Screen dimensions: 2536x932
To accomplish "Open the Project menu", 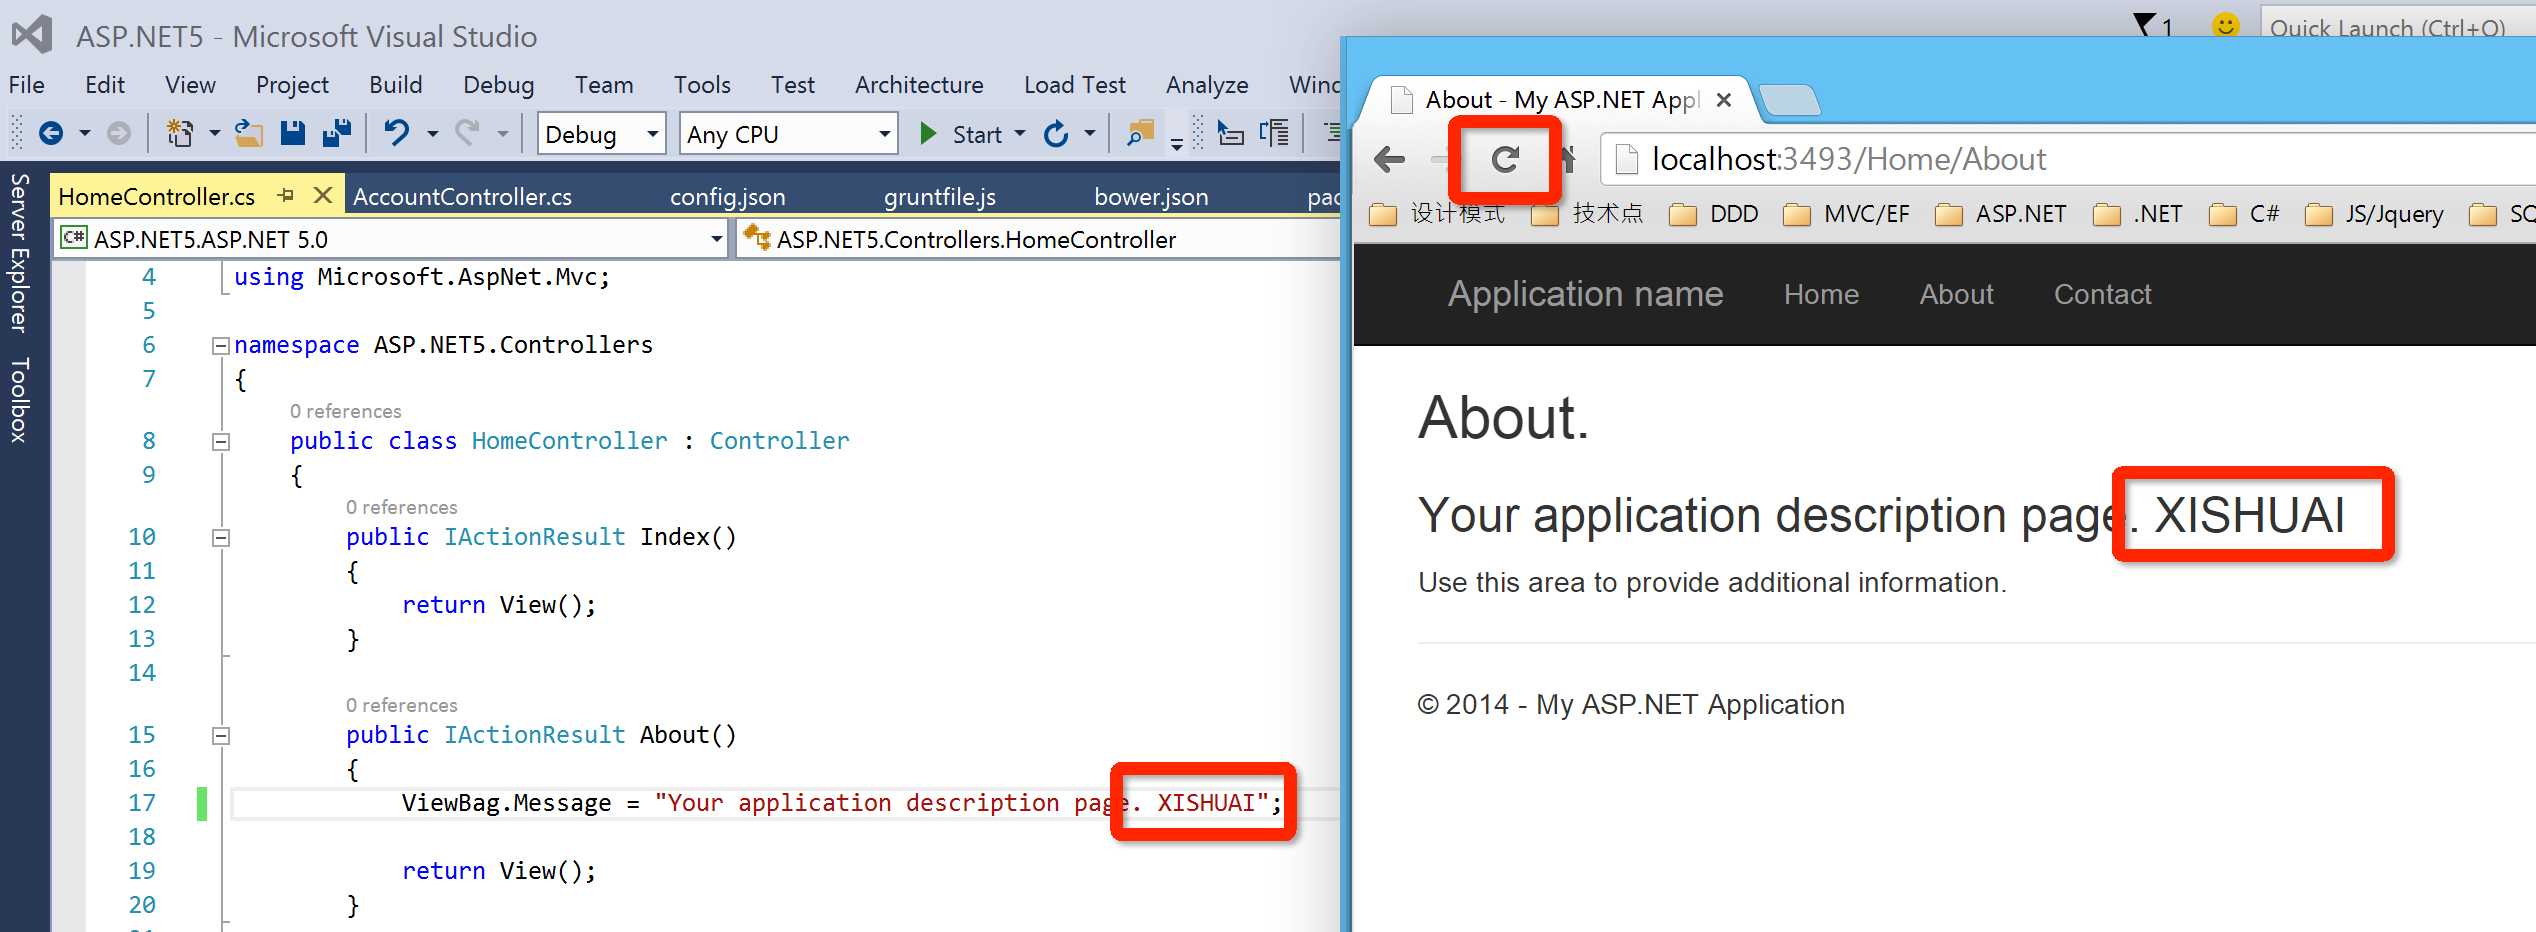I will (x=292, y=85).
